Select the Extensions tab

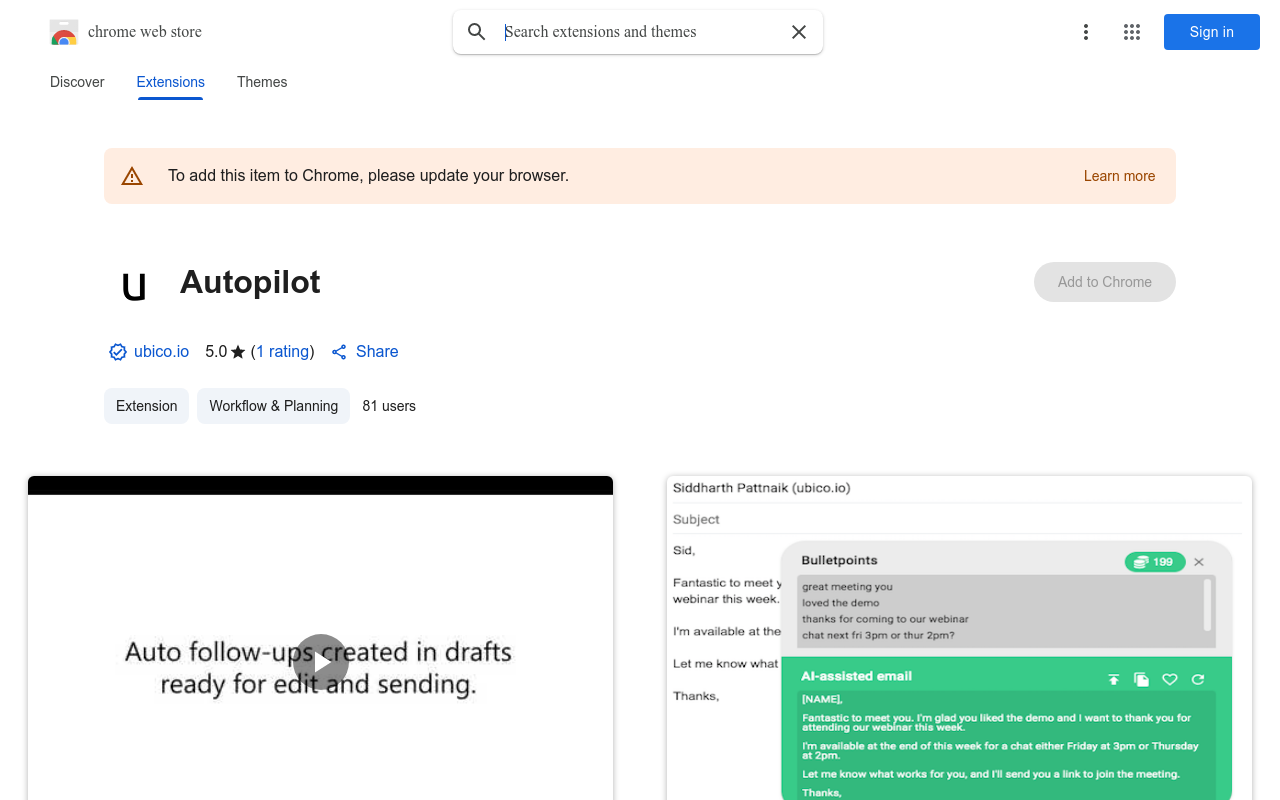tap(171, 82)
